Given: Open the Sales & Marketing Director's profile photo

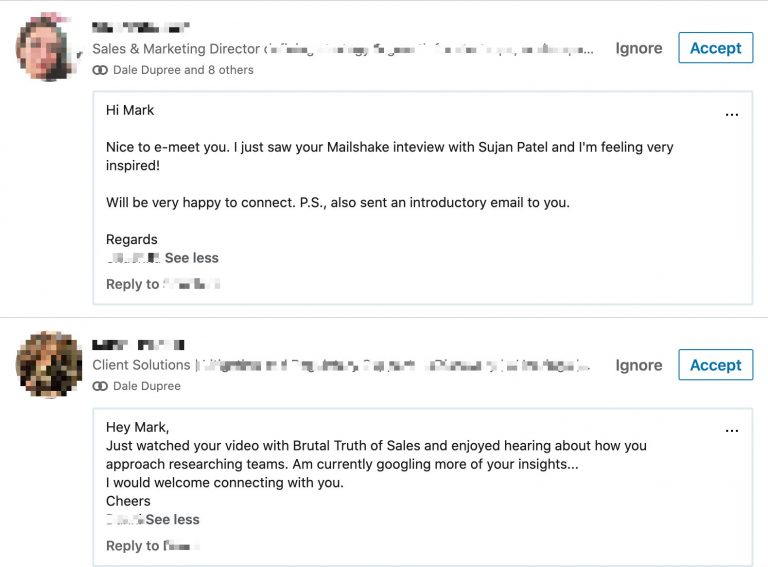Looking at the screenshot, I should (48, 47).
